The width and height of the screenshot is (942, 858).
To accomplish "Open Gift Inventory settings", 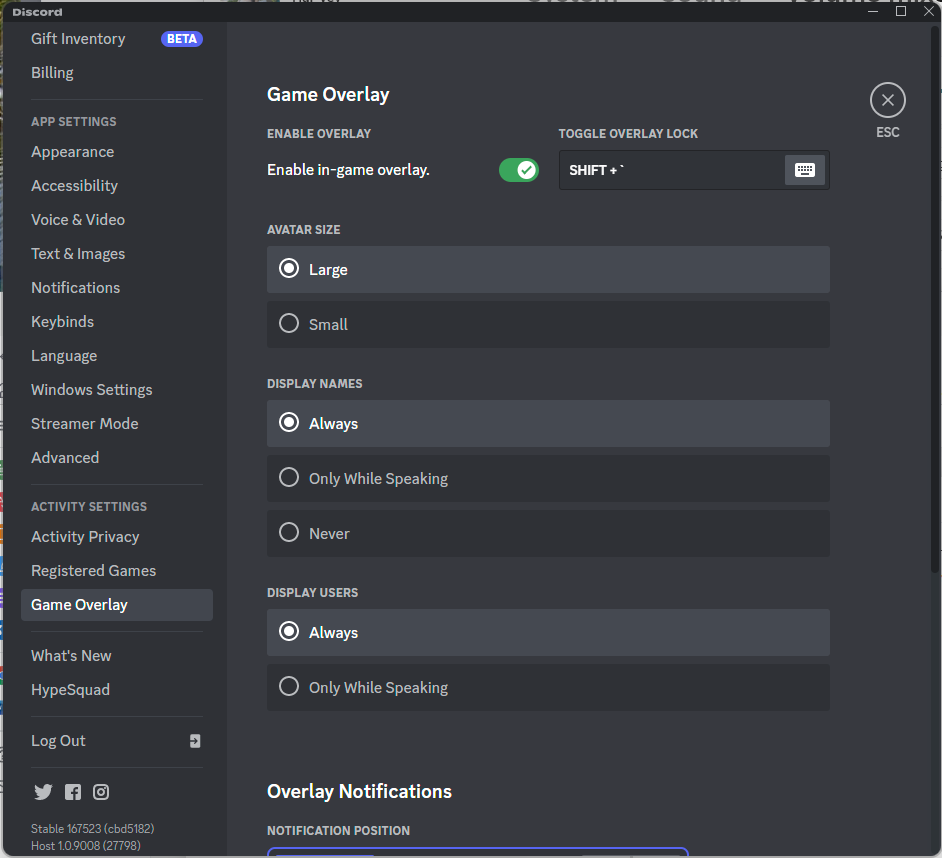I will pos(78,39).
